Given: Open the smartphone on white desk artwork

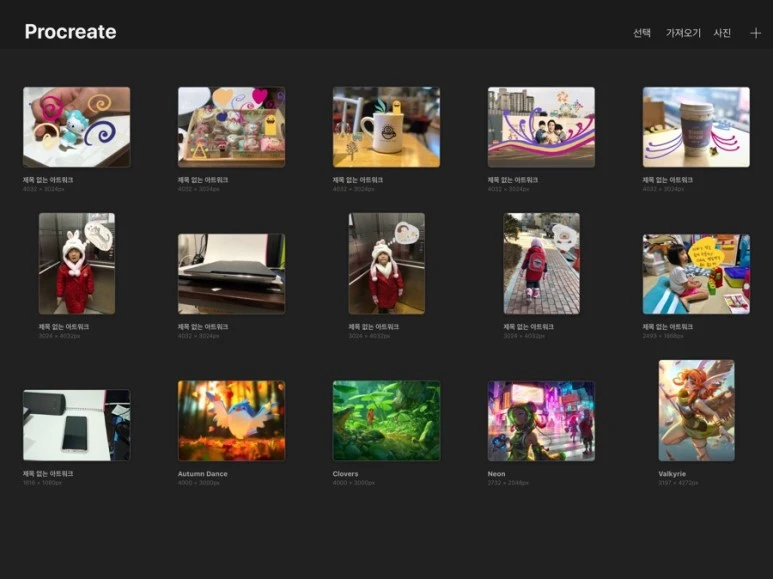Looking at the screenshot, I should coord(76,425).
